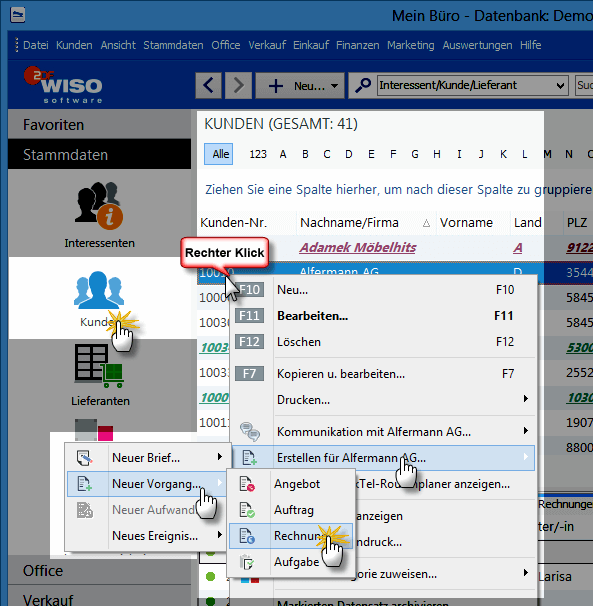Select Neu... in the context menu
The width and height of the screenshot is (593, 606).
(383, 289)
